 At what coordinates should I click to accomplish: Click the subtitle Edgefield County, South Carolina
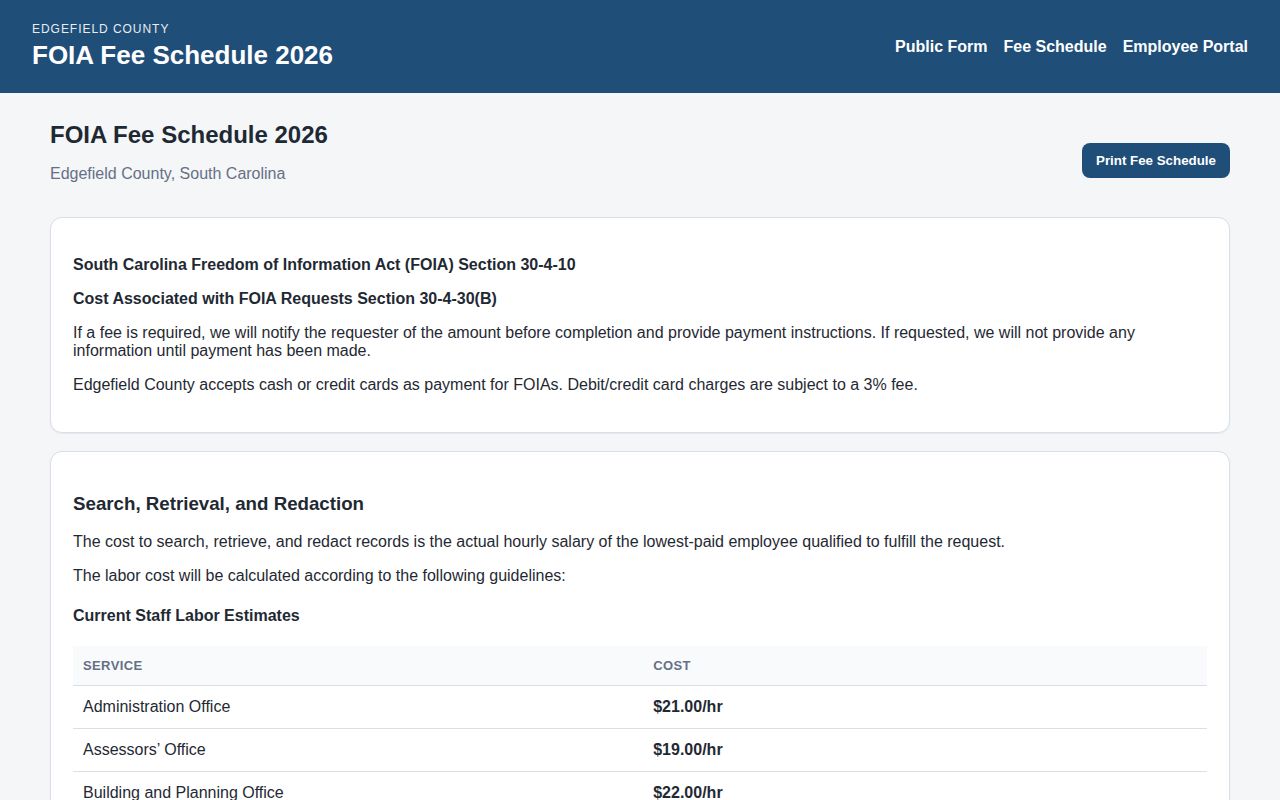tap(167, 173)
